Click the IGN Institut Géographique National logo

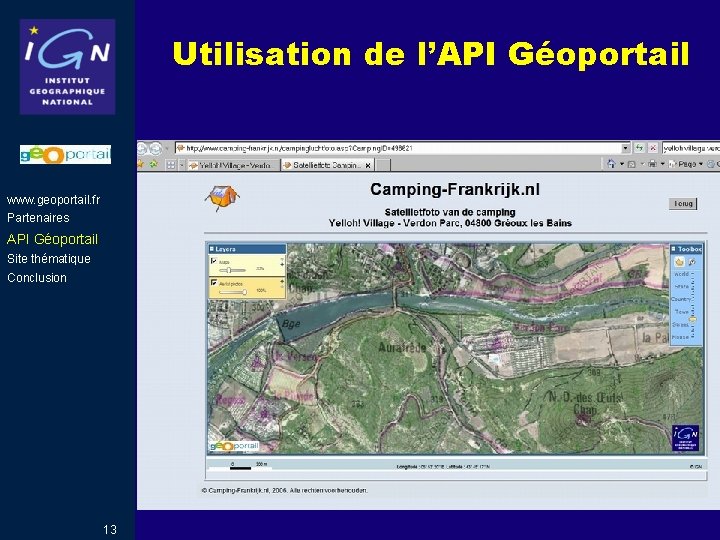[67, 67]
